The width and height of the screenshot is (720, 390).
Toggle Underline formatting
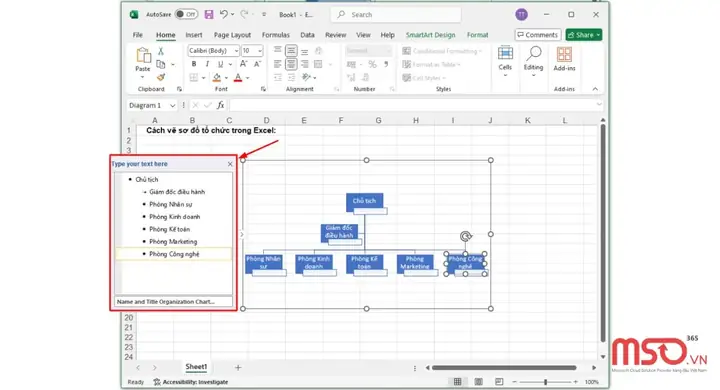click(220, 64)
